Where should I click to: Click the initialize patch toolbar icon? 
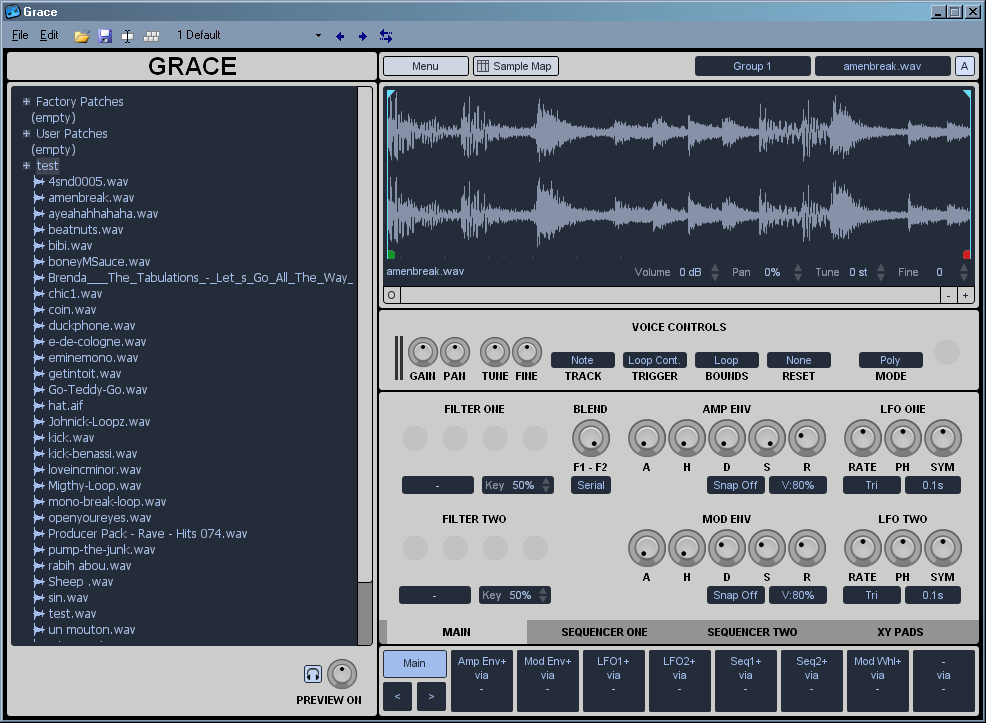[x=127, y=34]
